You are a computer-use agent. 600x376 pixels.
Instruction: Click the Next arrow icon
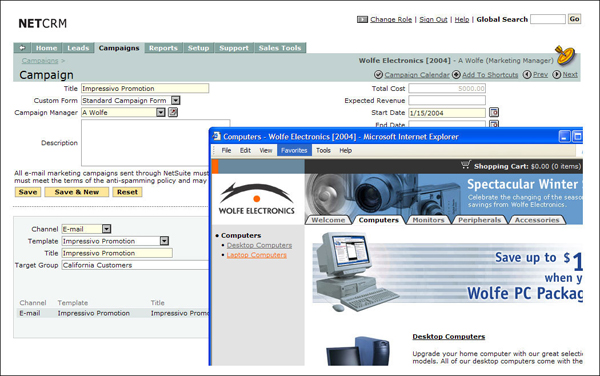point(557,74)
